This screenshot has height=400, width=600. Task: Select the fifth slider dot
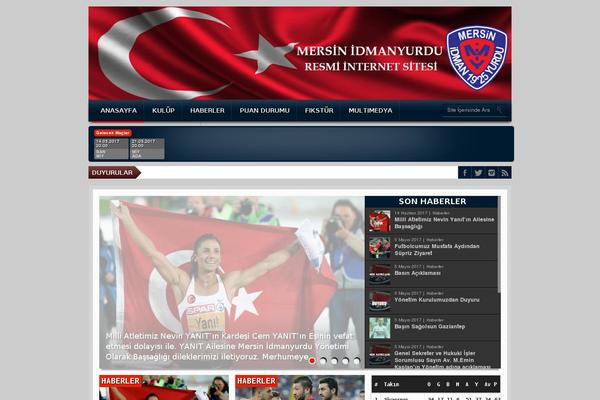[x=357, y=361]
